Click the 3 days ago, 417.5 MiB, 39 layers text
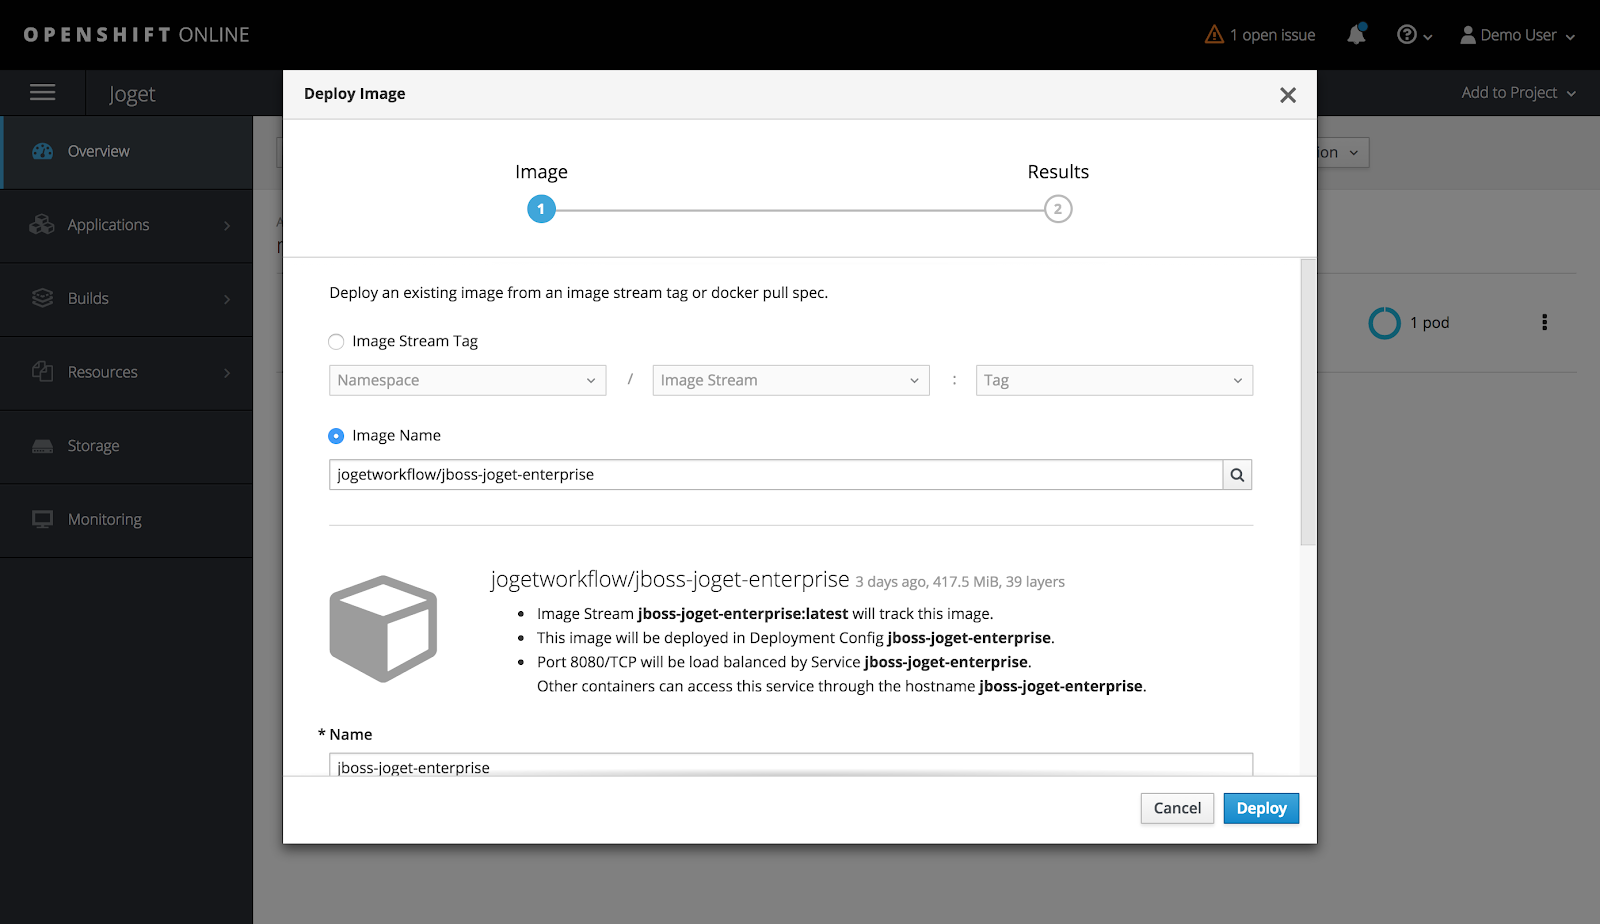This screenshot has width=1600, height=924. point(960,582)
